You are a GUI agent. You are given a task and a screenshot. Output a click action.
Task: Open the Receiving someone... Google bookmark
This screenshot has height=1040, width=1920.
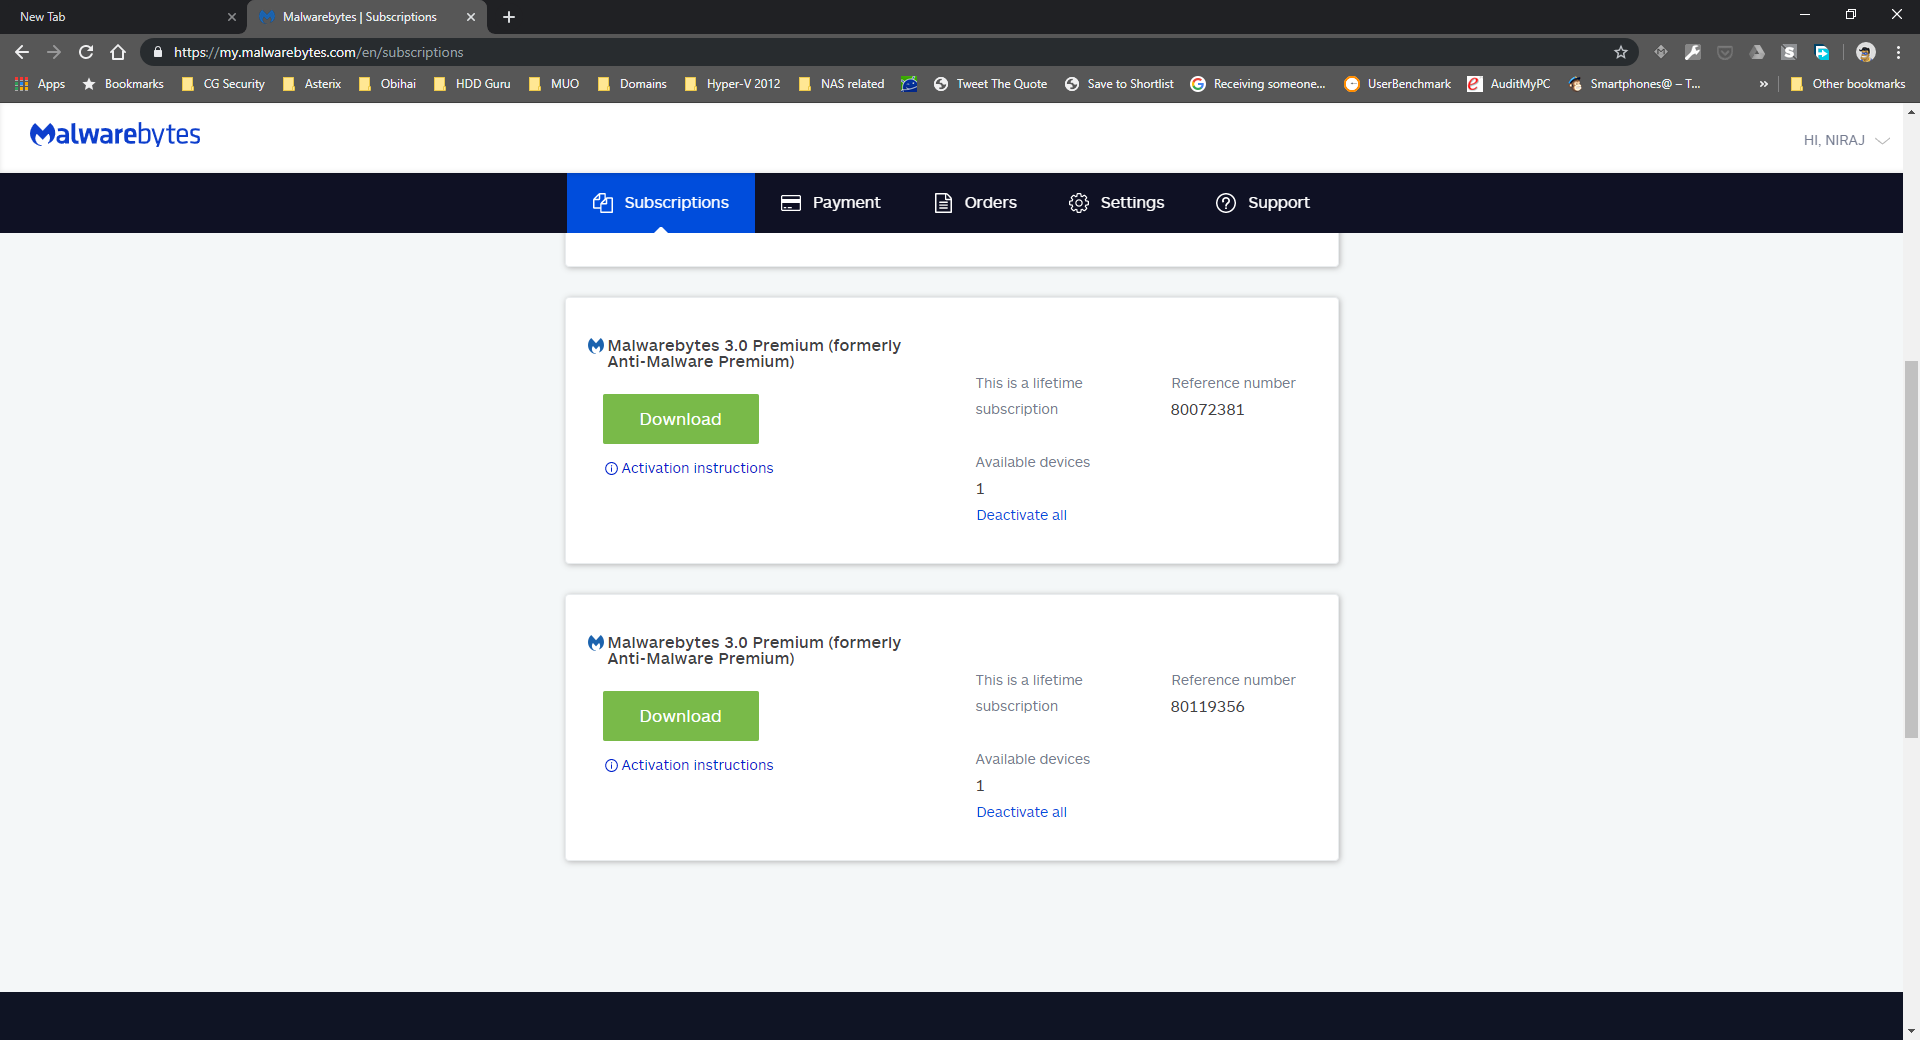click(x=1258, y=84)
